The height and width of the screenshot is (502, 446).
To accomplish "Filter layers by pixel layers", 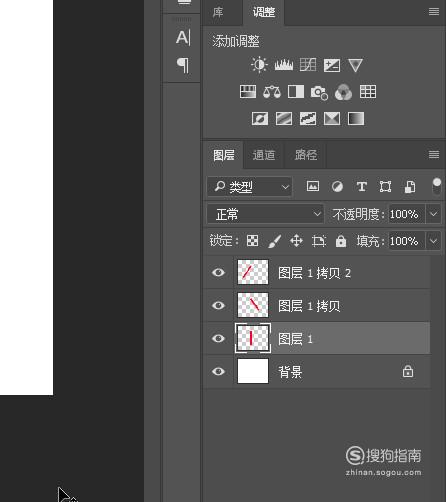I will pos(313,186).
